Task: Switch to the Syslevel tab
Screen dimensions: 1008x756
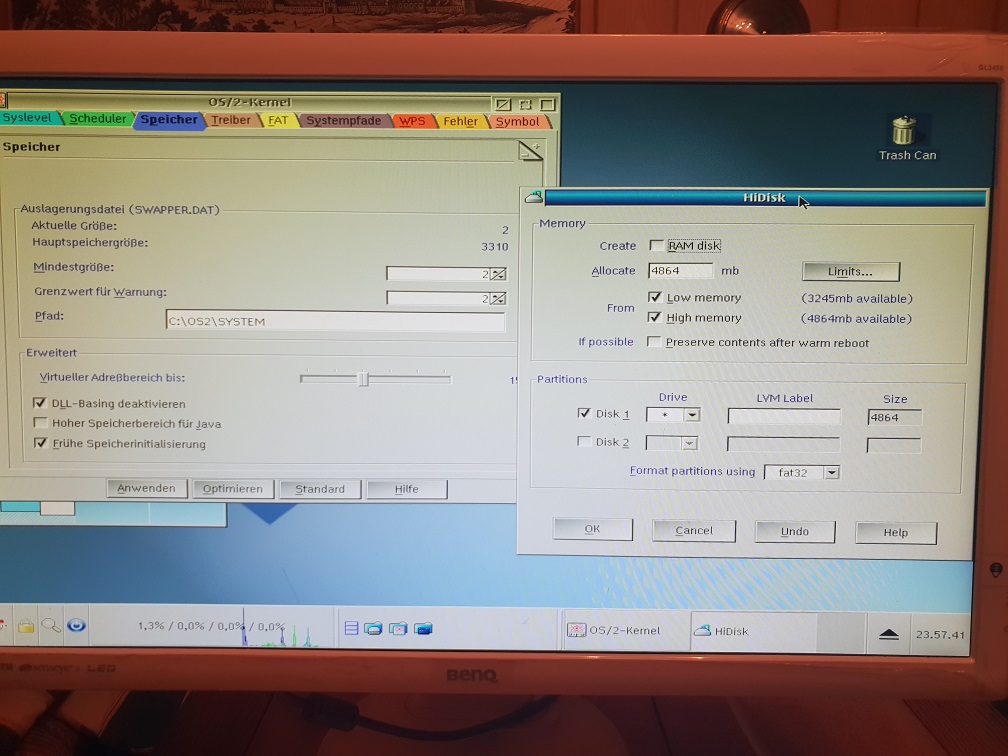Action: pyautogui.click(x=28, y=118)
